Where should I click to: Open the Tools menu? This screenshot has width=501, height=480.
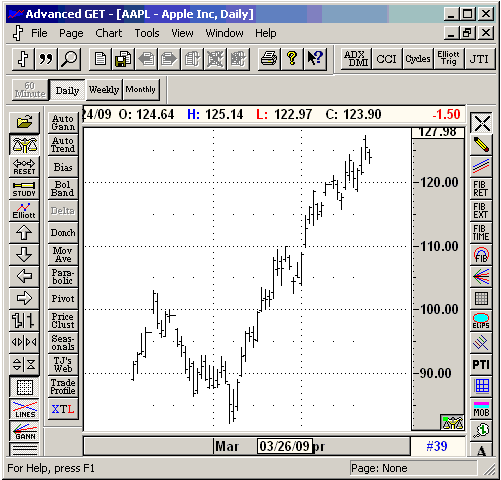[x=147, y=33]
